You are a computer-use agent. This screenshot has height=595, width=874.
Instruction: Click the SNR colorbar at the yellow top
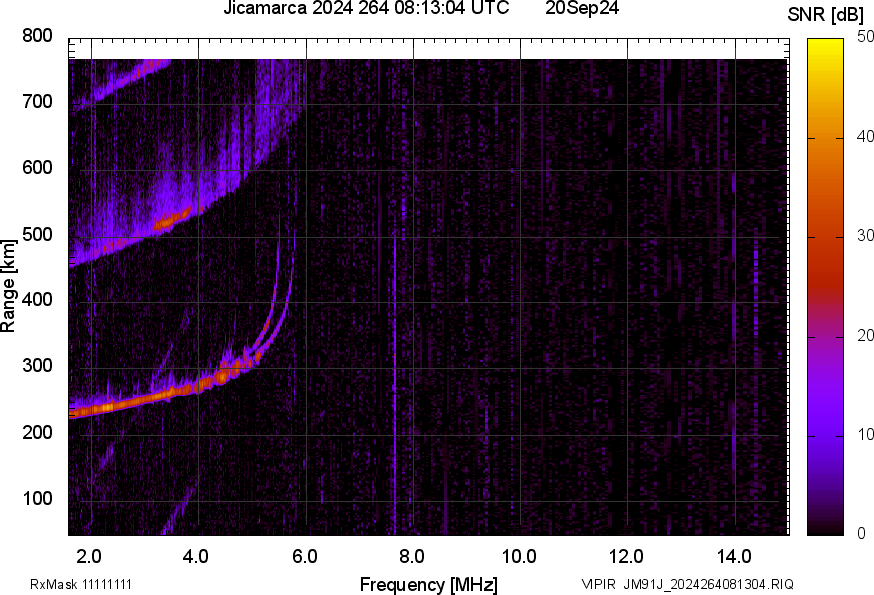click(x=826, y=45)
